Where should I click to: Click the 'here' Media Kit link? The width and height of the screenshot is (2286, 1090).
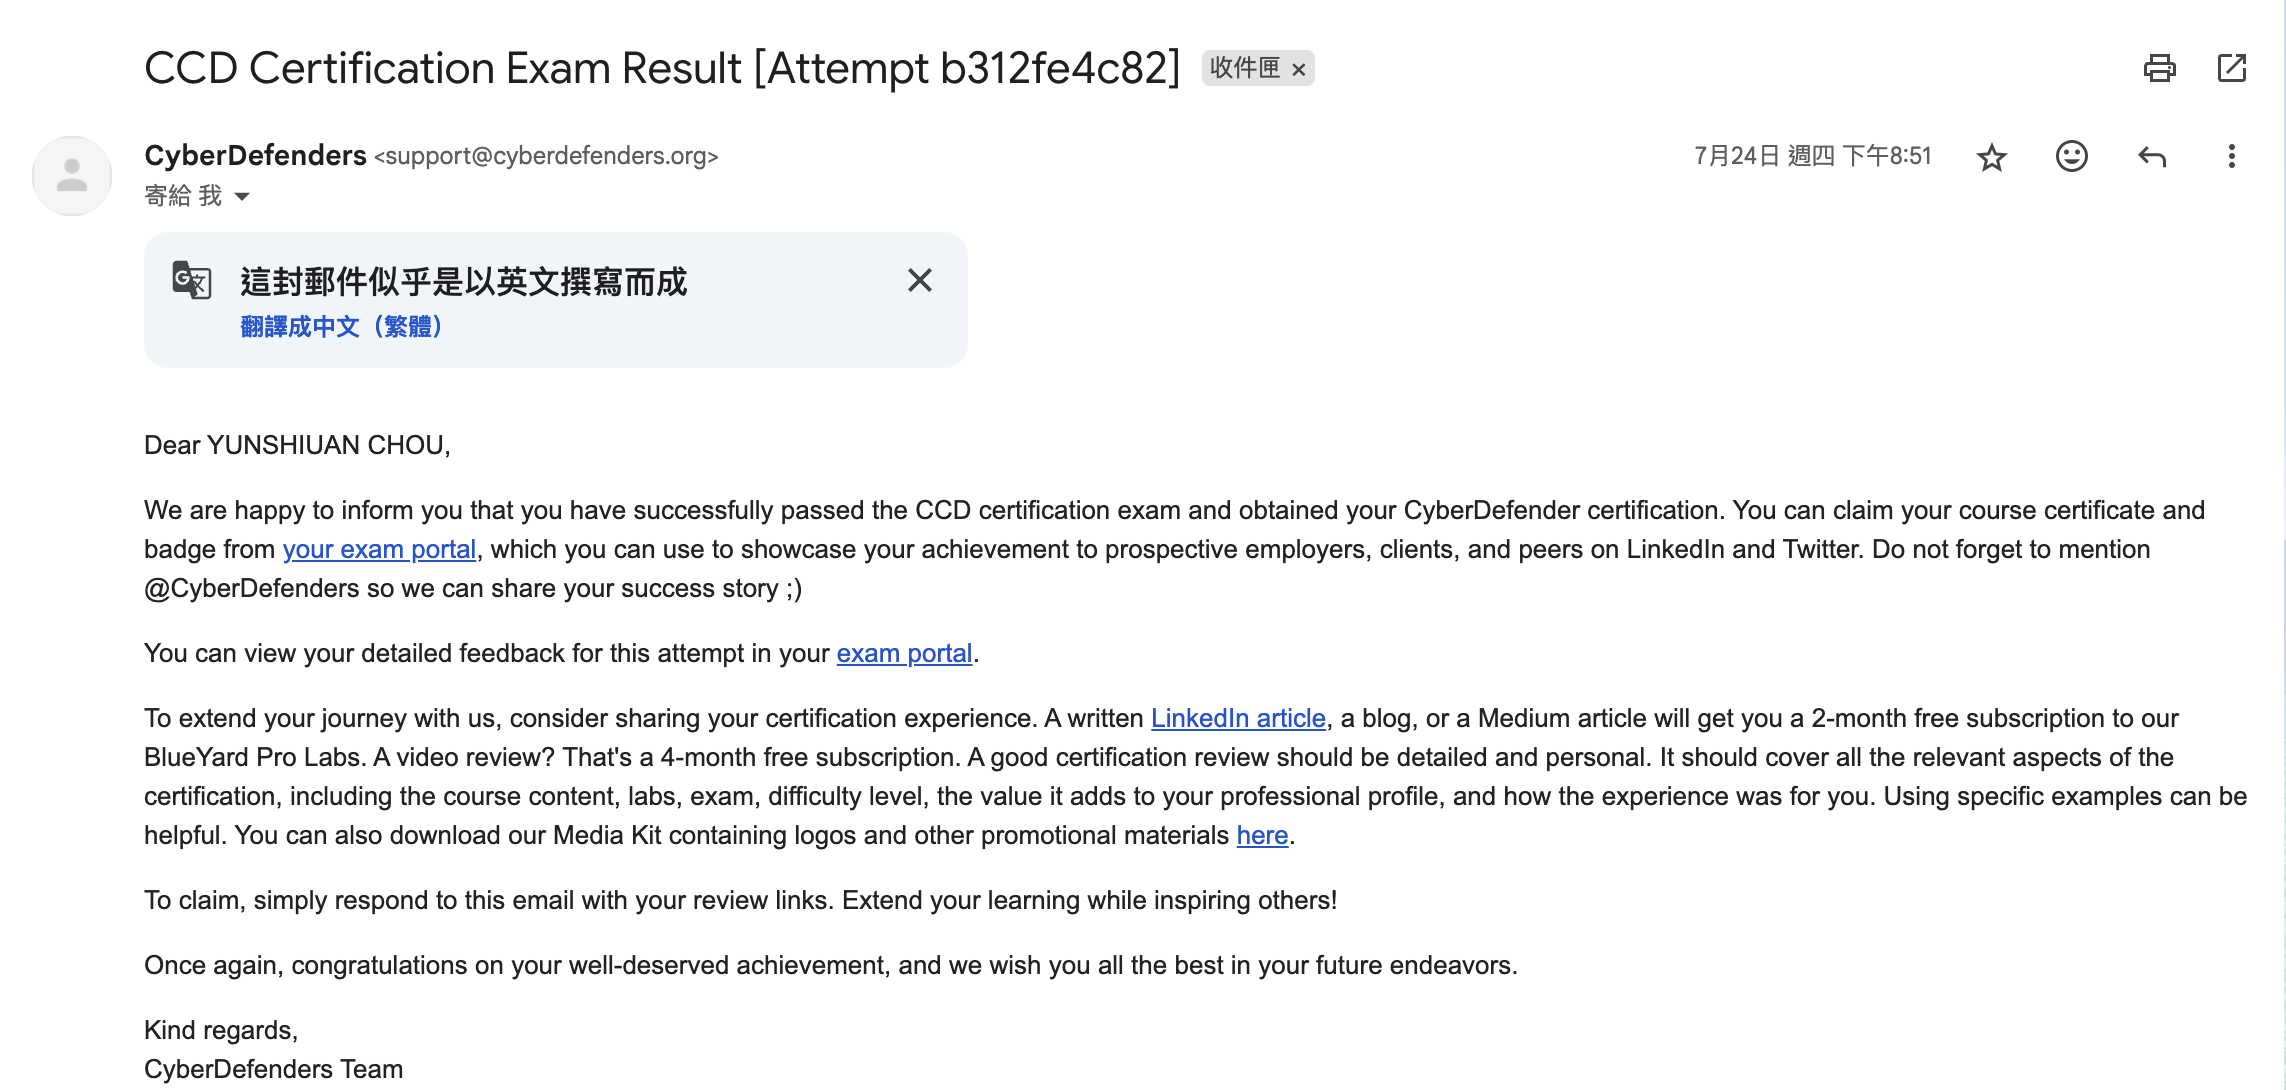[1262, 835]
